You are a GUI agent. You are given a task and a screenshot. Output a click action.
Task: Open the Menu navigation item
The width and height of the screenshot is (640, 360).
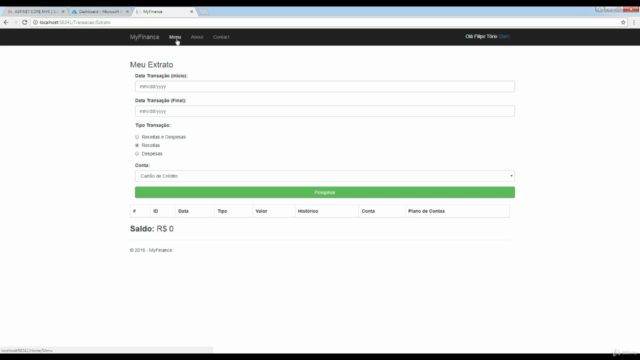click(x=175, y=37)
